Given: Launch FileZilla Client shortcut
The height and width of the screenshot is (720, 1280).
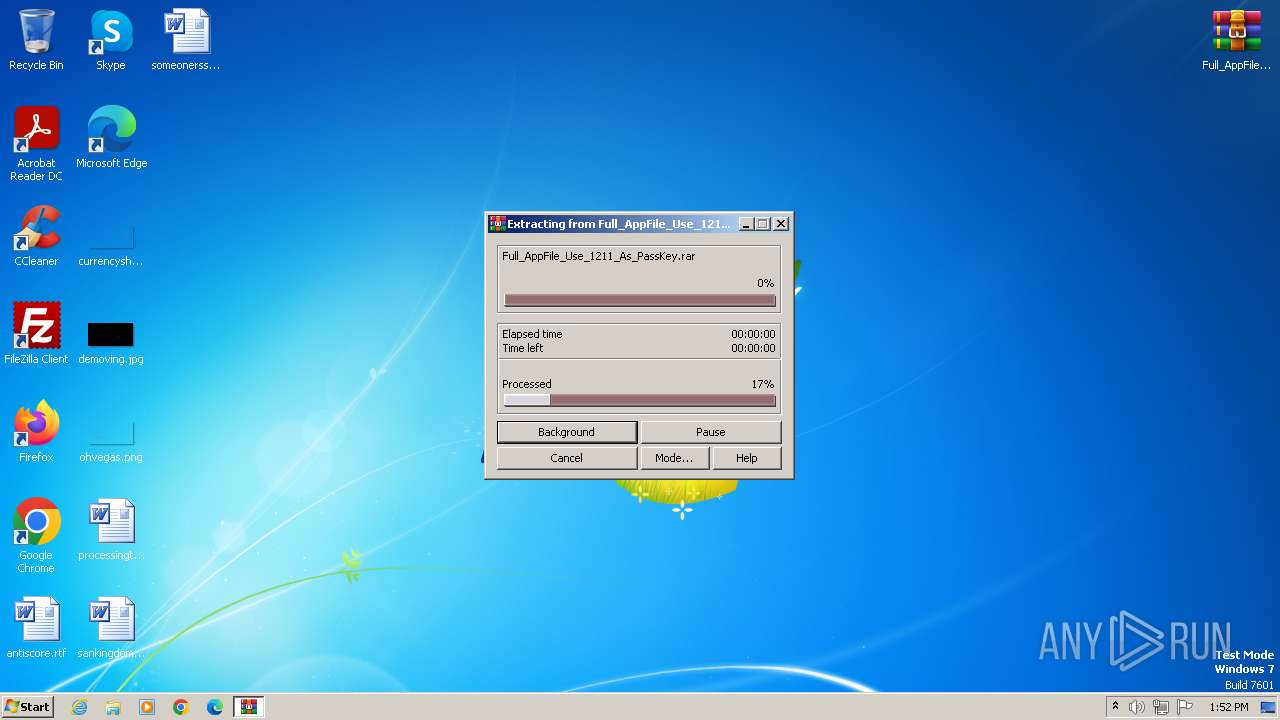Looking at the screenshot, I should (x=36, y=333).
